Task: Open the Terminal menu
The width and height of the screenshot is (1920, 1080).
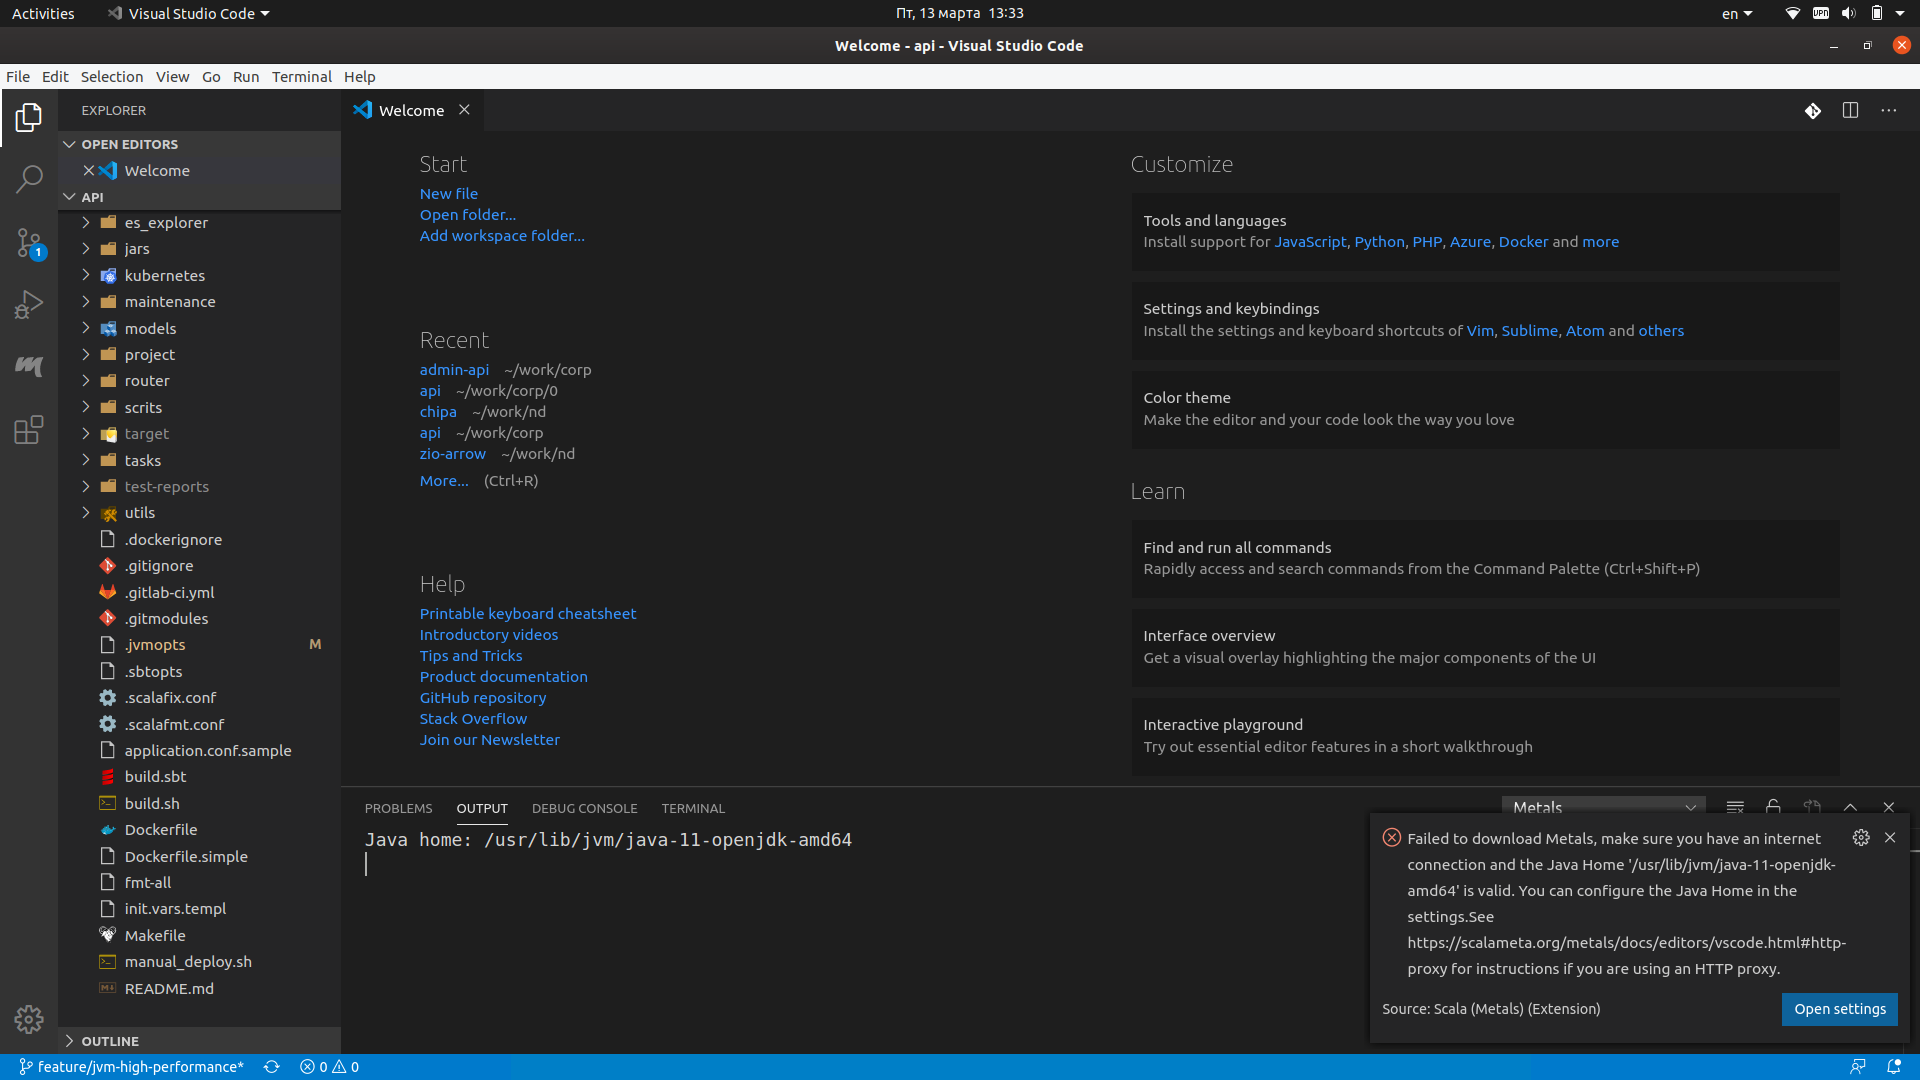Action: click(x=301, y=76)
